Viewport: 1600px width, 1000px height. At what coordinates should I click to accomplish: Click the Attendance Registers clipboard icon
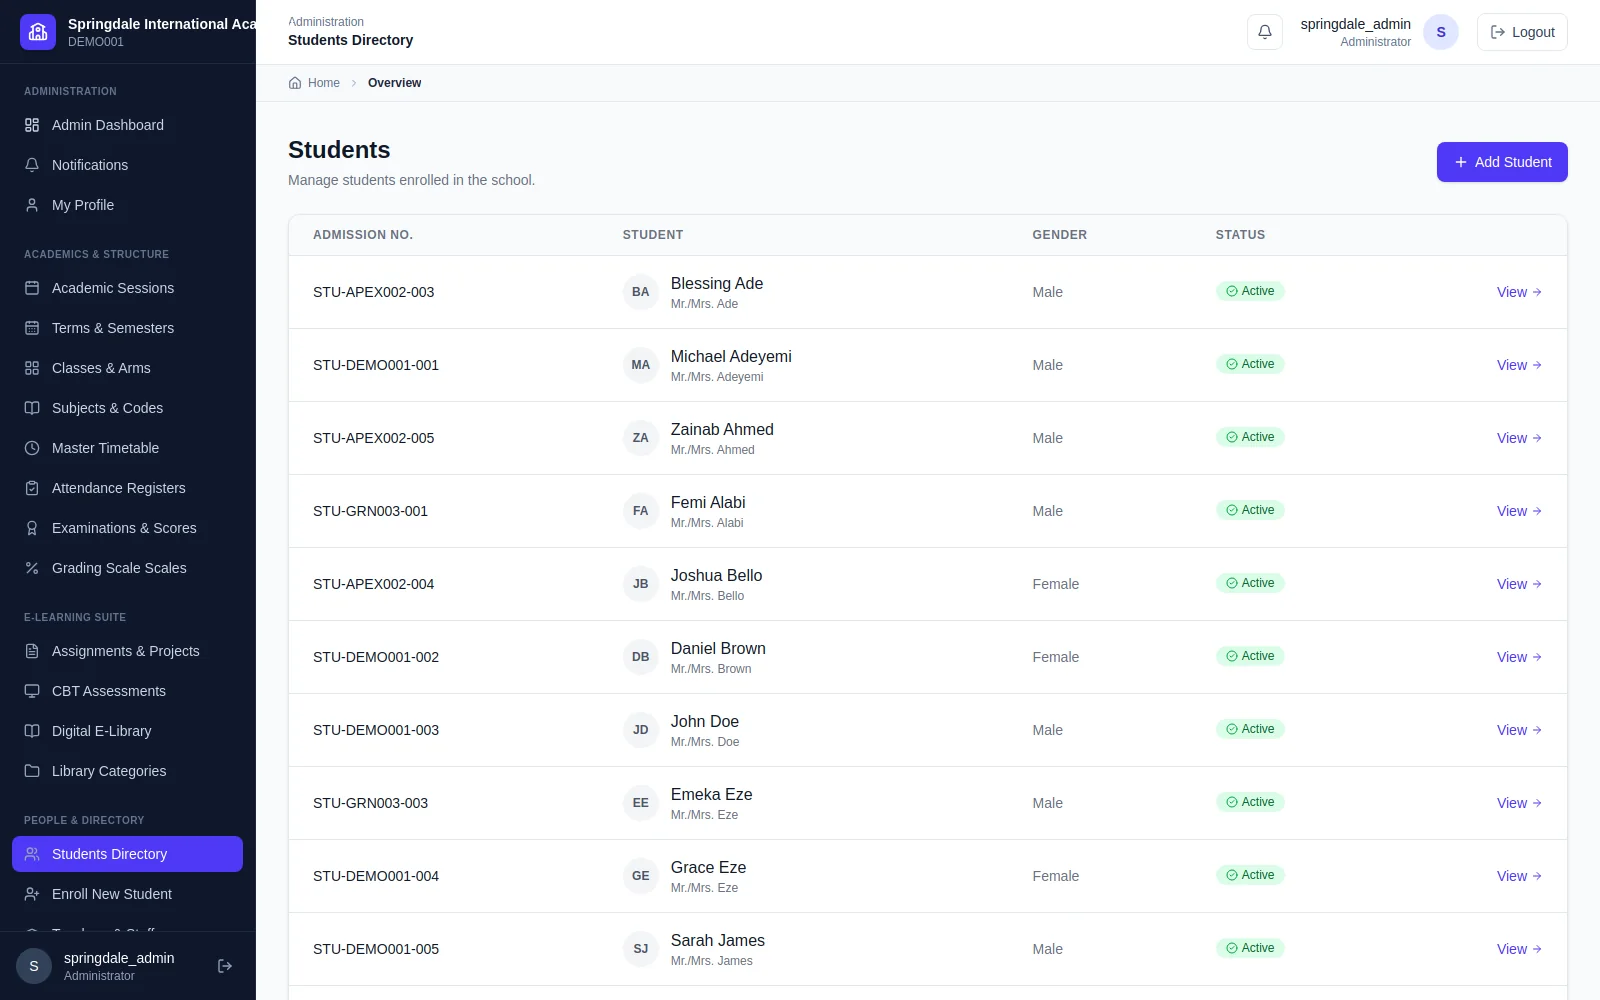32,488
